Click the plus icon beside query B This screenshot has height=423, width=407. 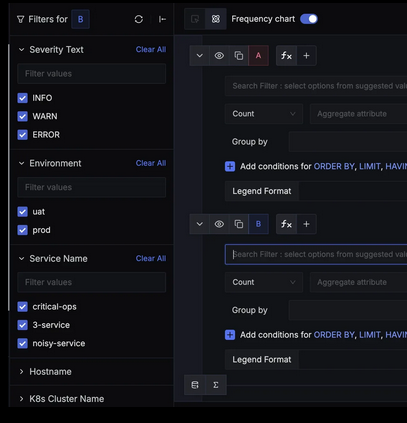[x=306, y=224]
